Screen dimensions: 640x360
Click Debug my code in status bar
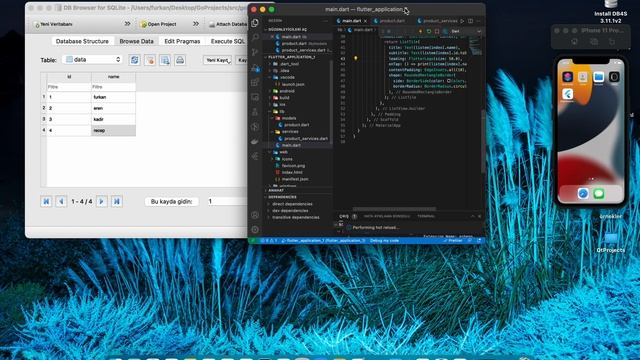tap(384, 241)
